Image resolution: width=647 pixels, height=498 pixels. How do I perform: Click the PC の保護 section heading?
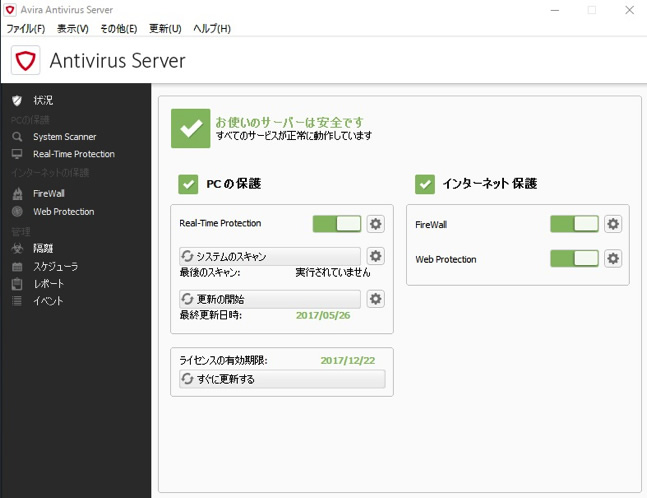[234, 184]
